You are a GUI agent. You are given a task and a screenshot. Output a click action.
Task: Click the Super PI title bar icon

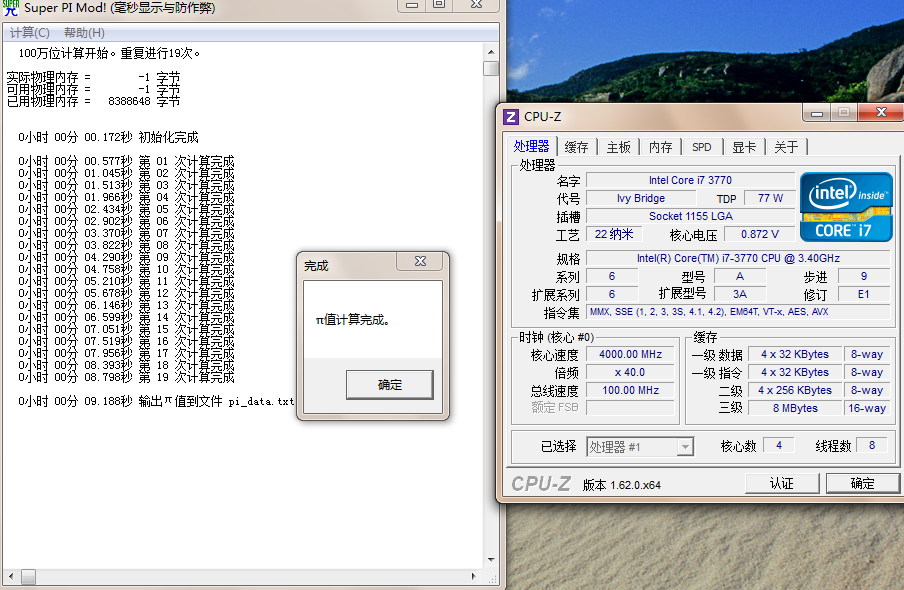(11, 7)
